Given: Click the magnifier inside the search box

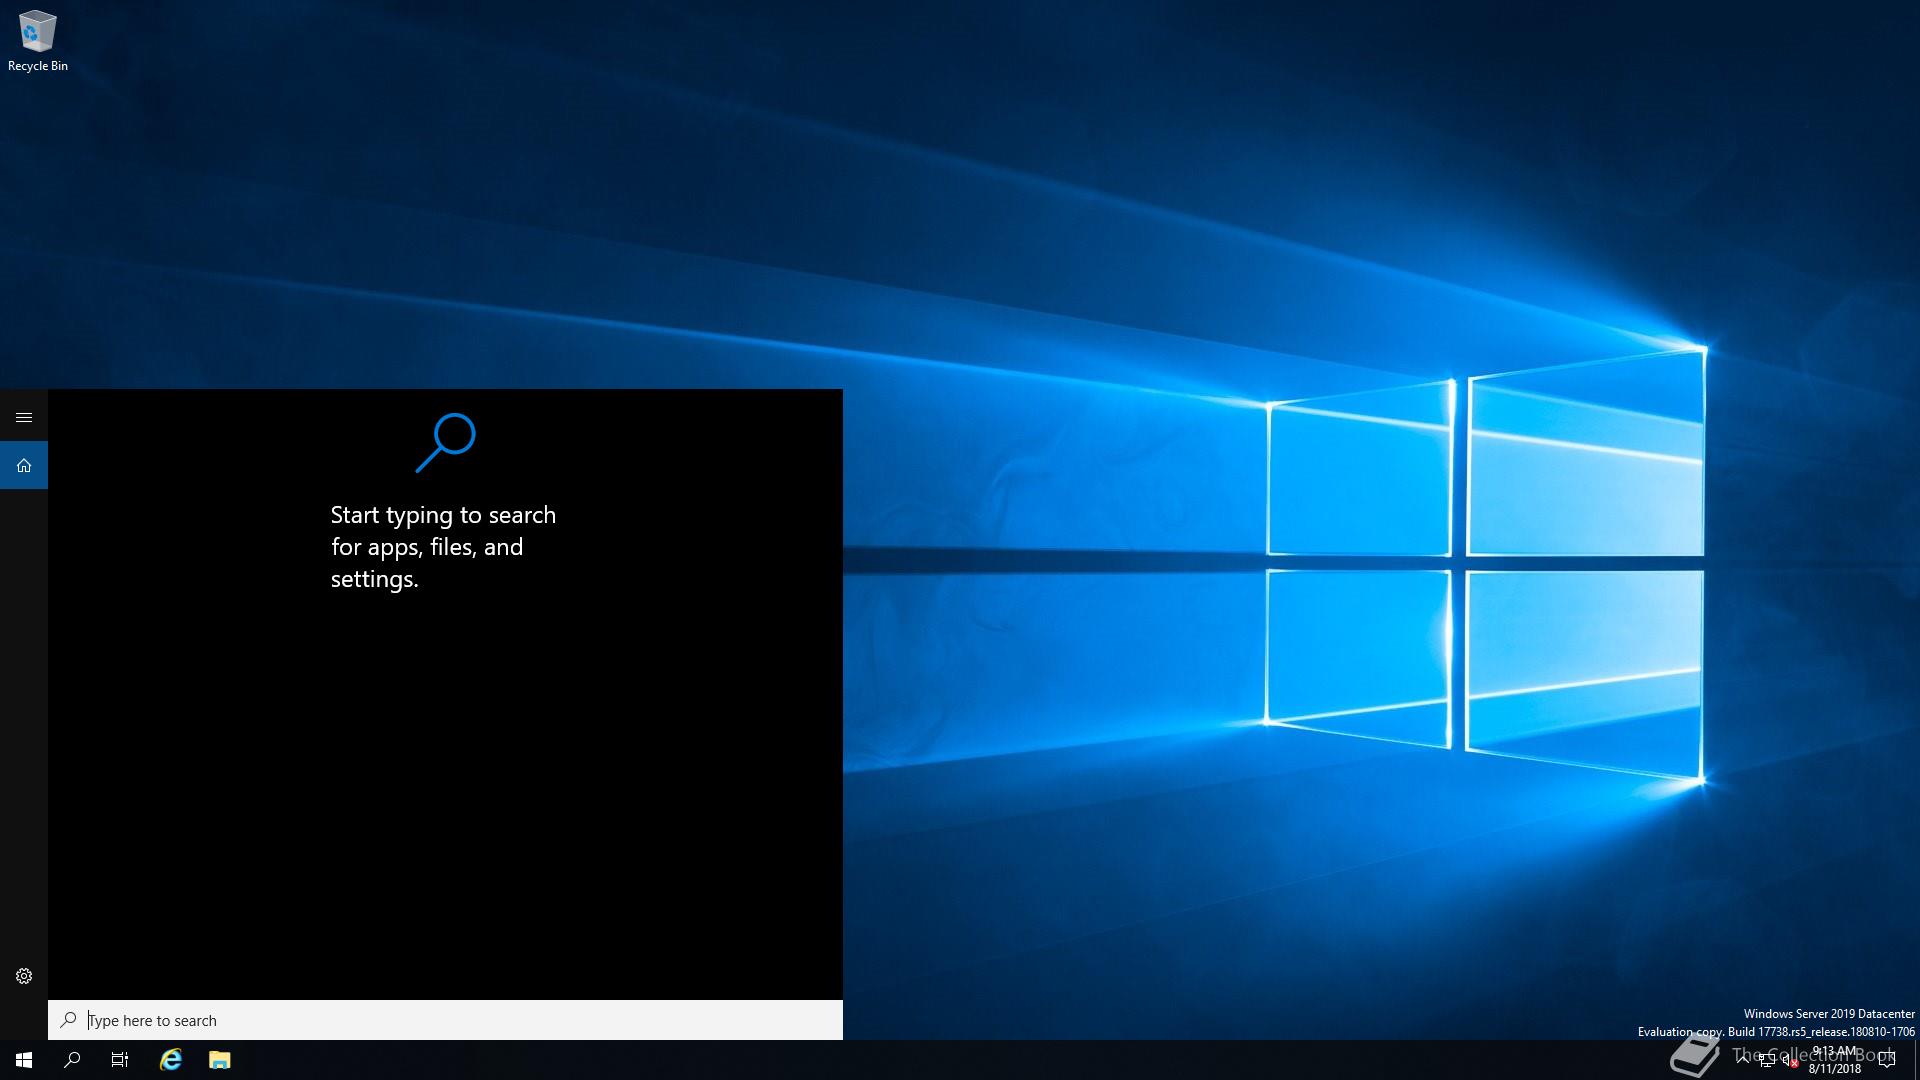Looking at the screenshot, I should pyautogui.click(x=68, y=1020).
